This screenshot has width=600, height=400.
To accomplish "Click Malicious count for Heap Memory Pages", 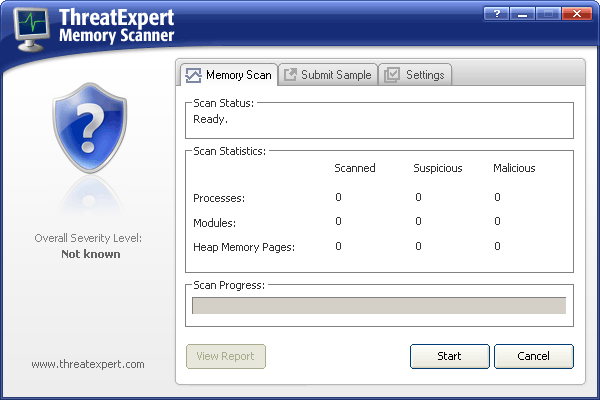I will [497, 246].
